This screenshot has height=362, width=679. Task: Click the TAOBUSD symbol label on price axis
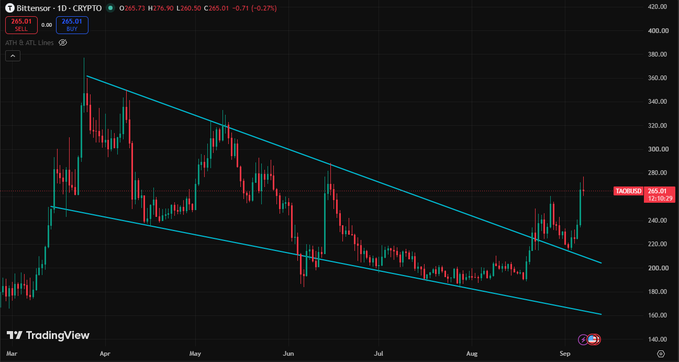[x=628, y=191]
